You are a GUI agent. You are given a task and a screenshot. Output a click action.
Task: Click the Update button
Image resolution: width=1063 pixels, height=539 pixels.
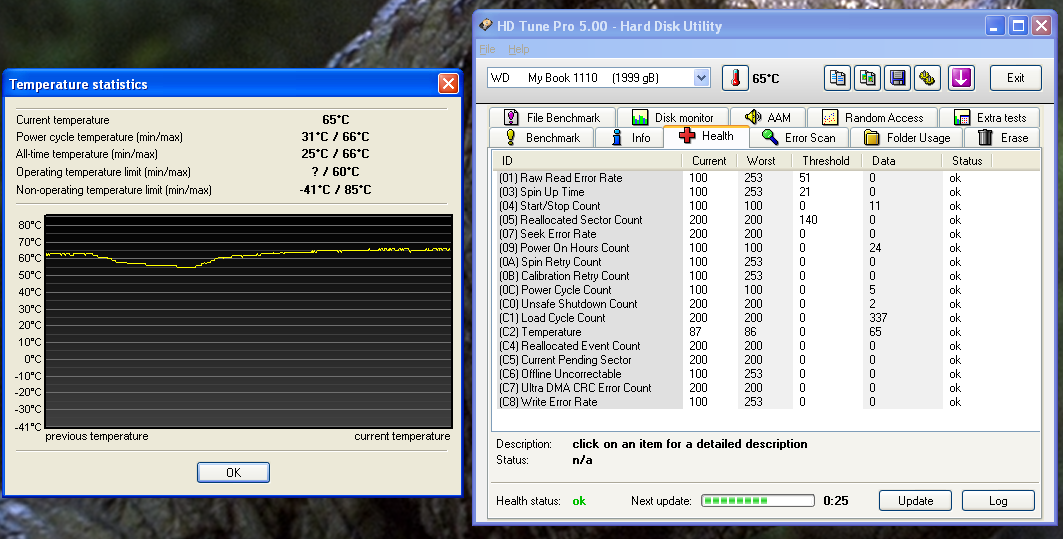coord(915,500)
